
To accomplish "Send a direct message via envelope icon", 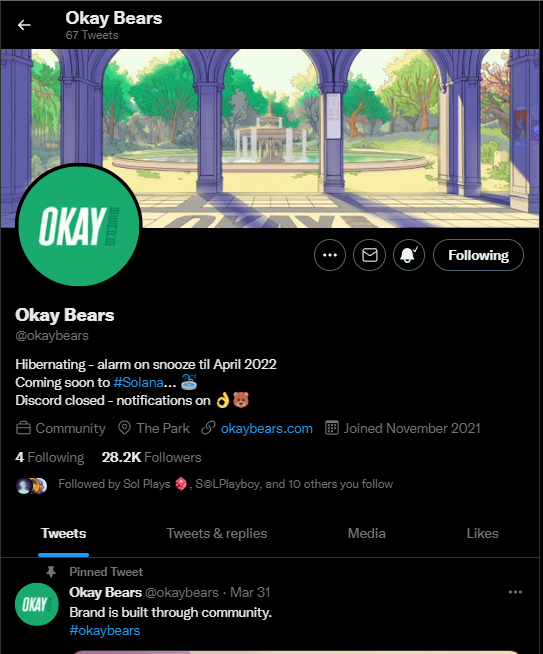I will (x=370, y=255).
